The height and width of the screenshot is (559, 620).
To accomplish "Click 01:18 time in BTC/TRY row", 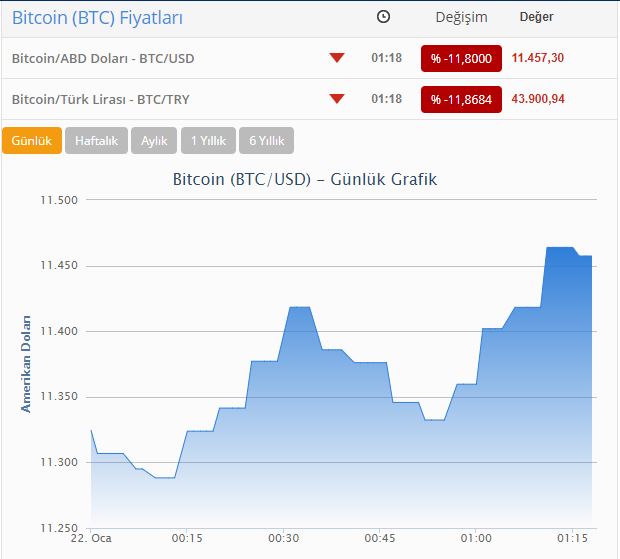I will 386,98.
